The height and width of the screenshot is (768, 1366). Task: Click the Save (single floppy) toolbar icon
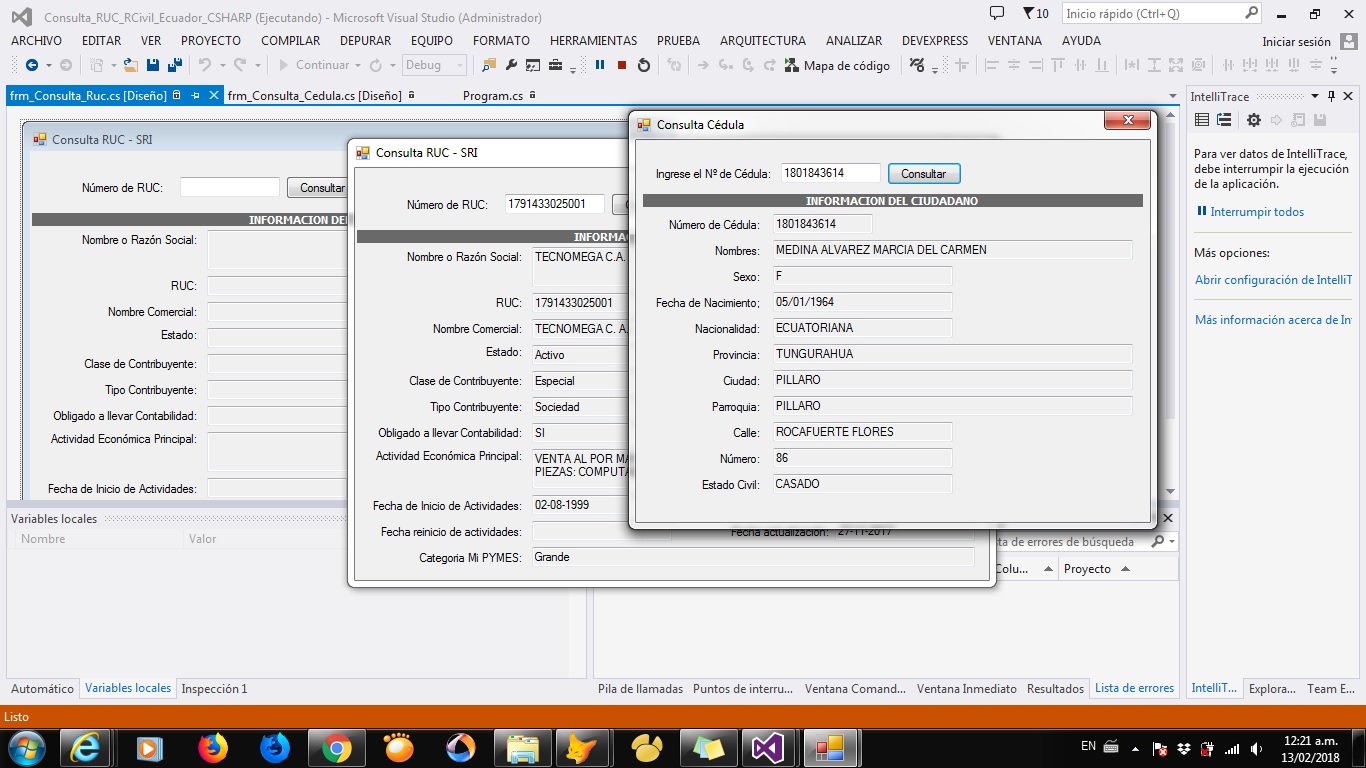[153, 65]
